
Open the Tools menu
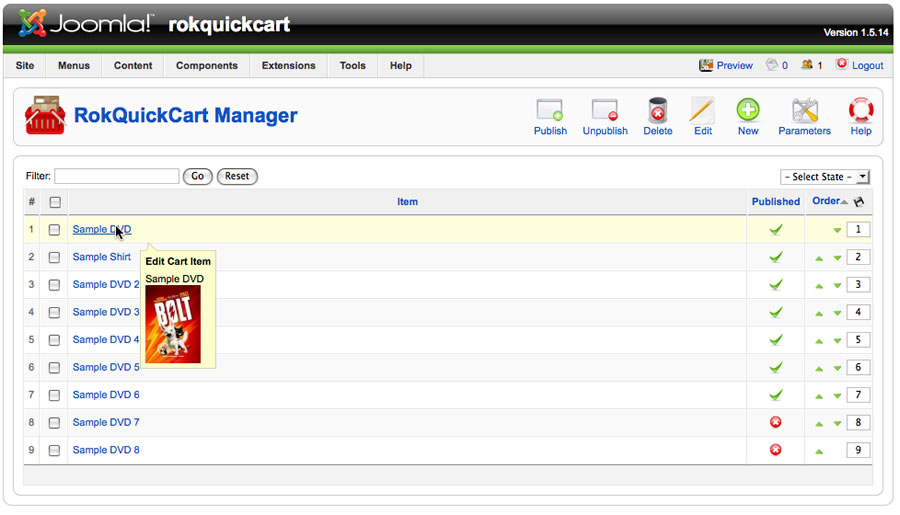pos(352,65)
